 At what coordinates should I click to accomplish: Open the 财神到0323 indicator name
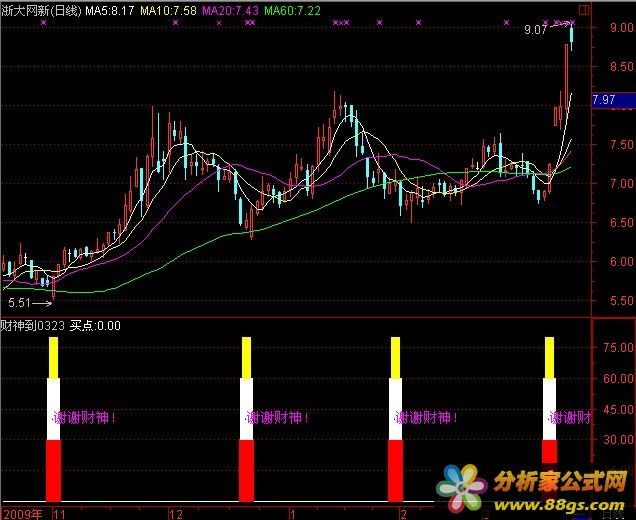[x=33, y=326]
